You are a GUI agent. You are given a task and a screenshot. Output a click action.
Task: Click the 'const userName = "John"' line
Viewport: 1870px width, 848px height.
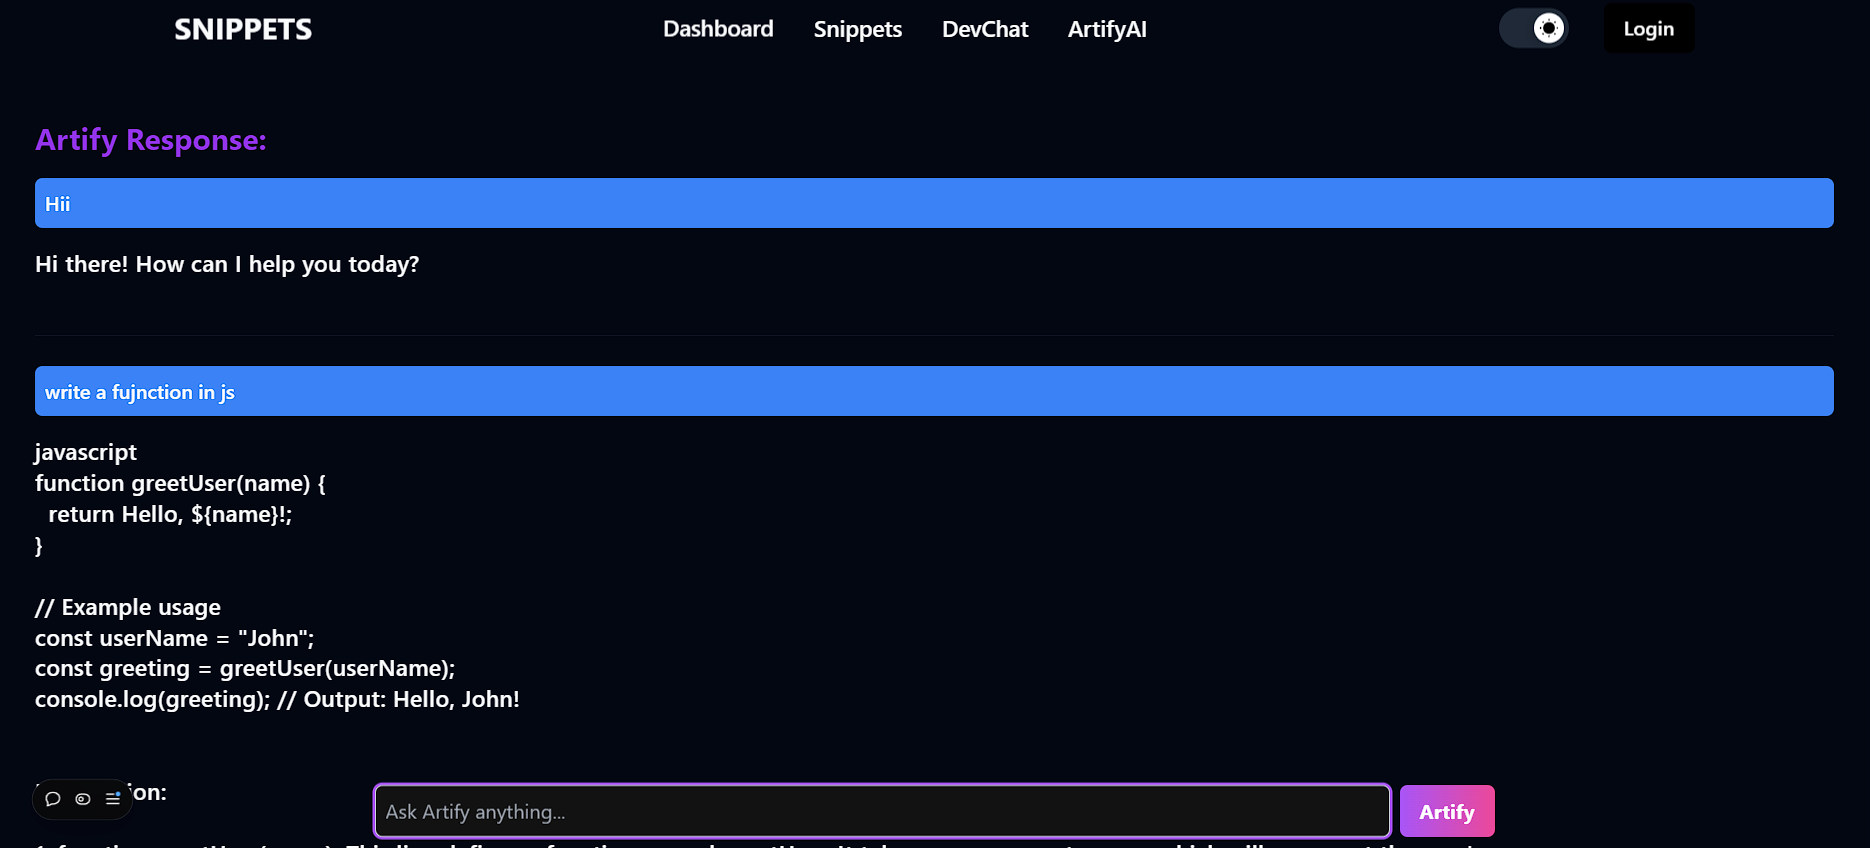174,638
